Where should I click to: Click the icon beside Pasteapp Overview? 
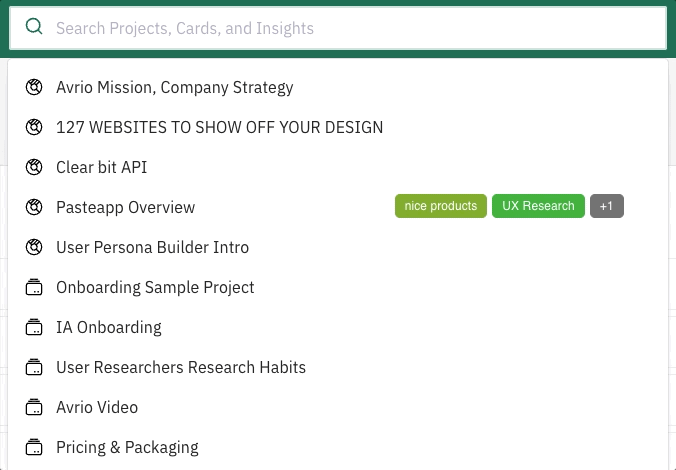[34, 207]
